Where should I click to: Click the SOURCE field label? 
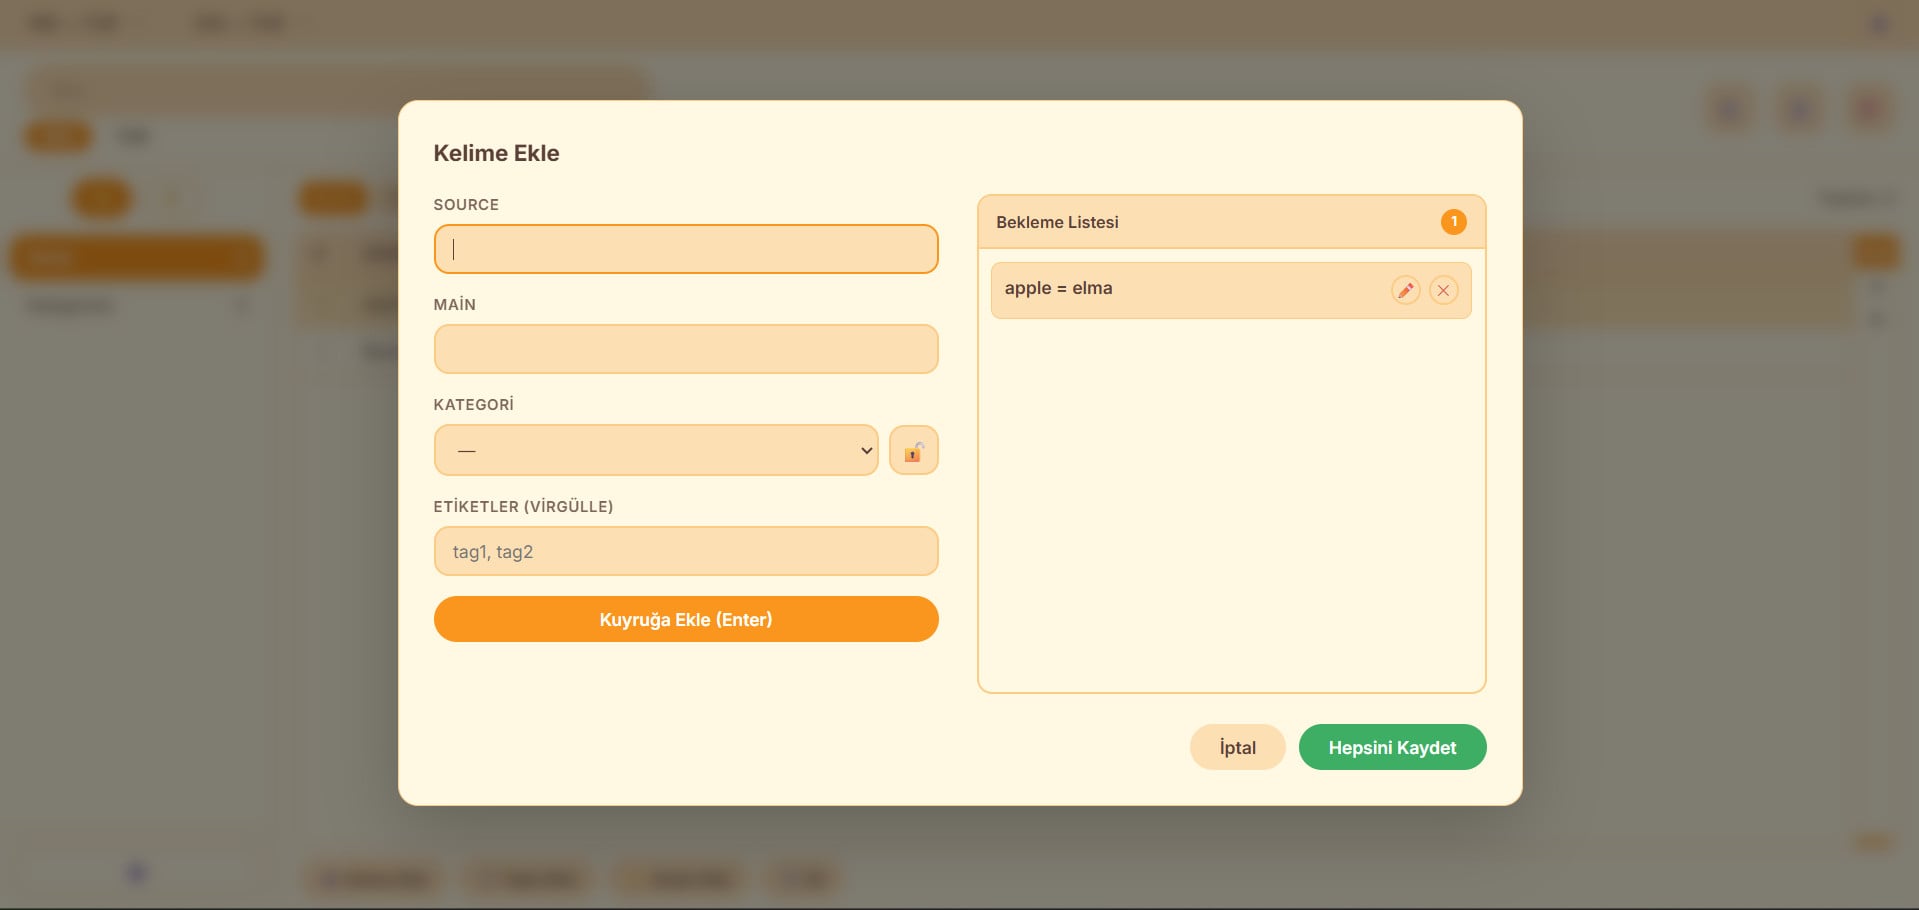[x=466, y=205]
